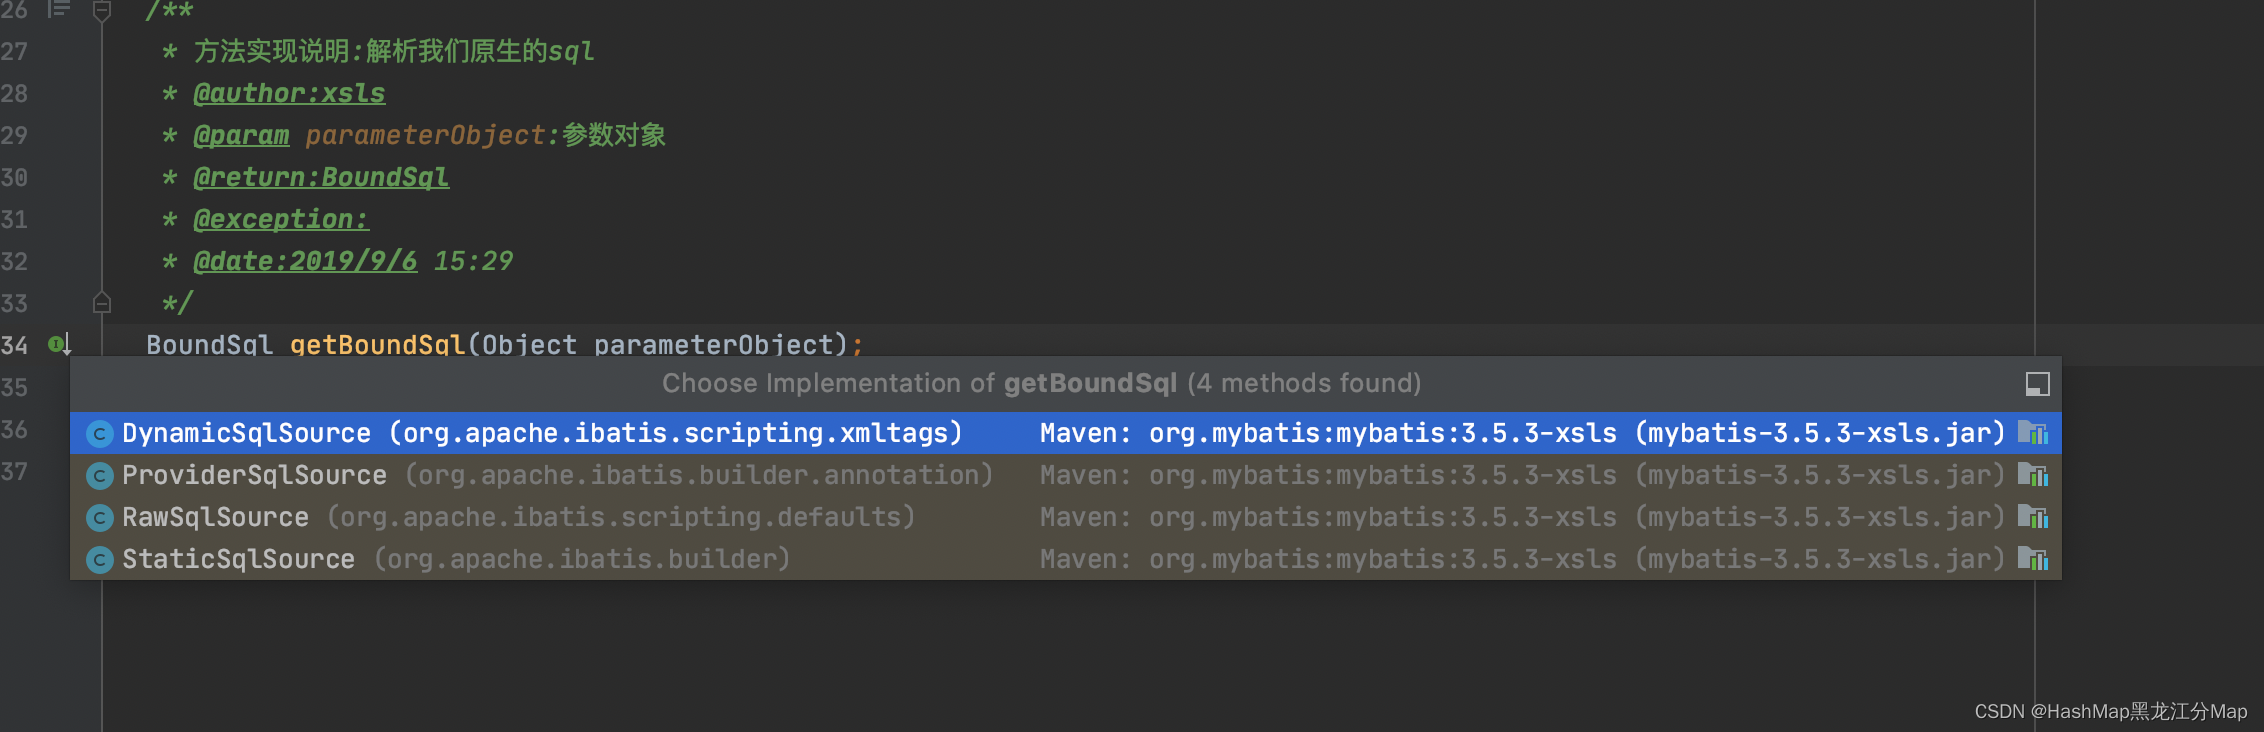
Task: Click Choose Implementation popup title
Action: click(x=1041, y=383)
